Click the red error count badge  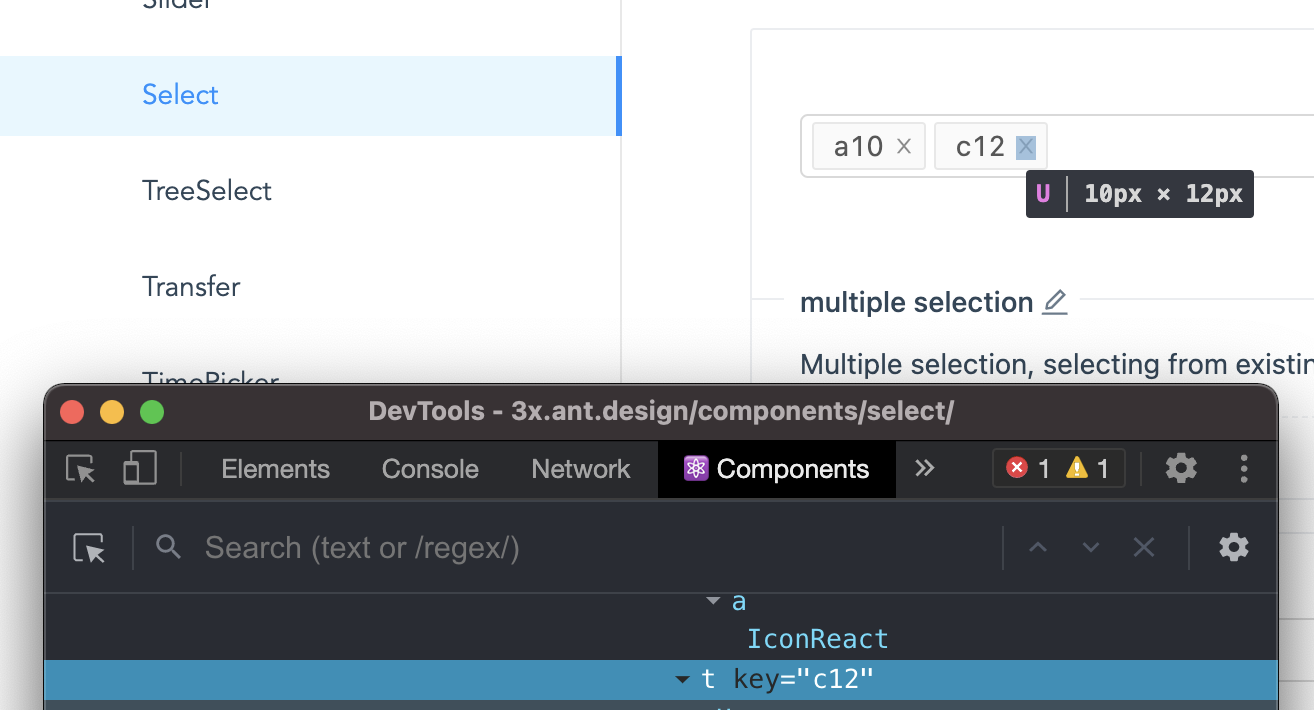tap(1028, 468)
